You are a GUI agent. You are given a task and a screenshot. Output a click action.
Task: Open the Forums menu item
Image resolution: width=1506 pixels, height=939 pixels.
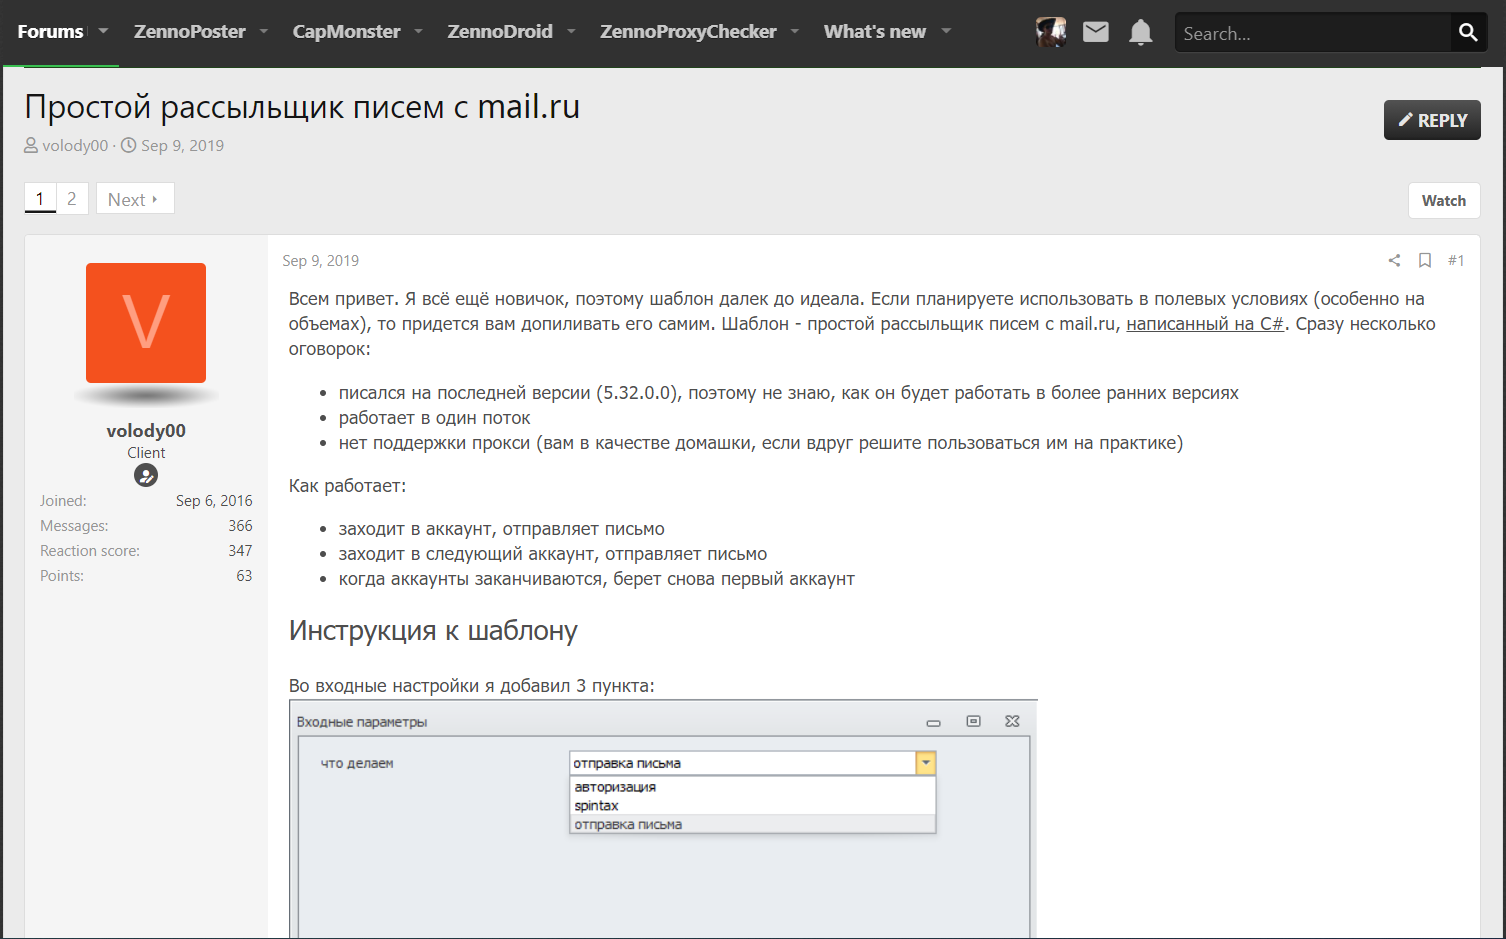(50, 31)
